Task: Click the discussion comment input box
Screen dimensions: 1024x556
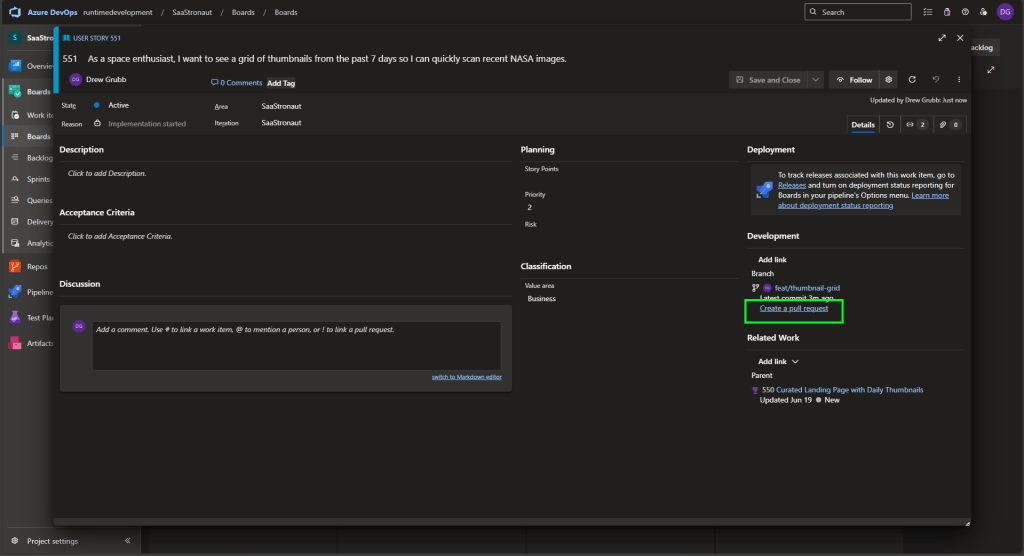Action: tap(296, 345)
